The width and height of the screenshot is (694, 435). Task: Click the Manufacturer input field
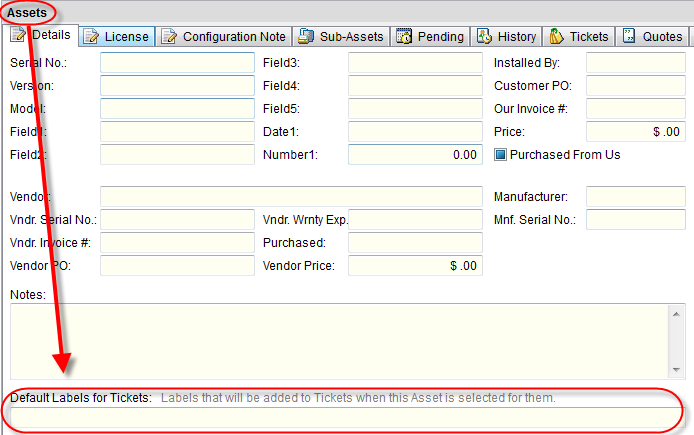(x=635, y=197)
